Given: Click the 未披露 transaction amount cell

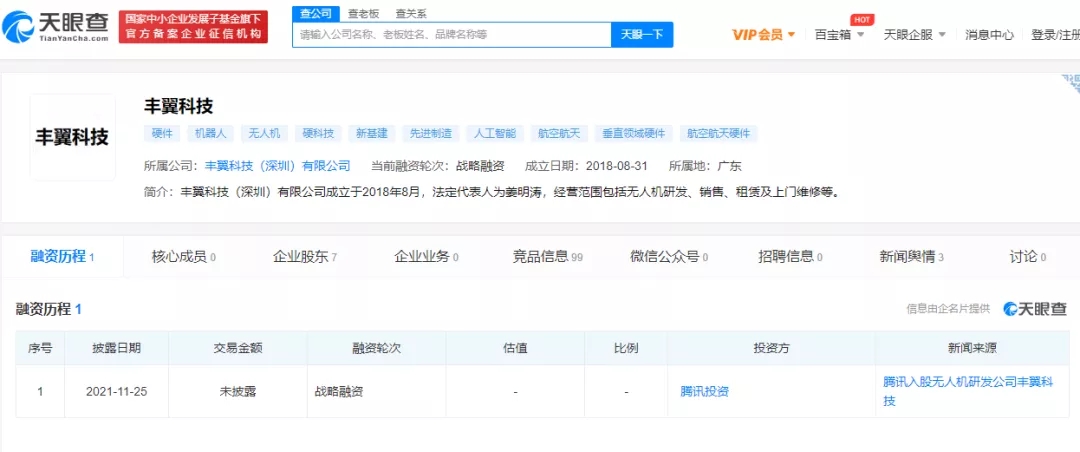Looking at the screenshot, I should (238, 391).
